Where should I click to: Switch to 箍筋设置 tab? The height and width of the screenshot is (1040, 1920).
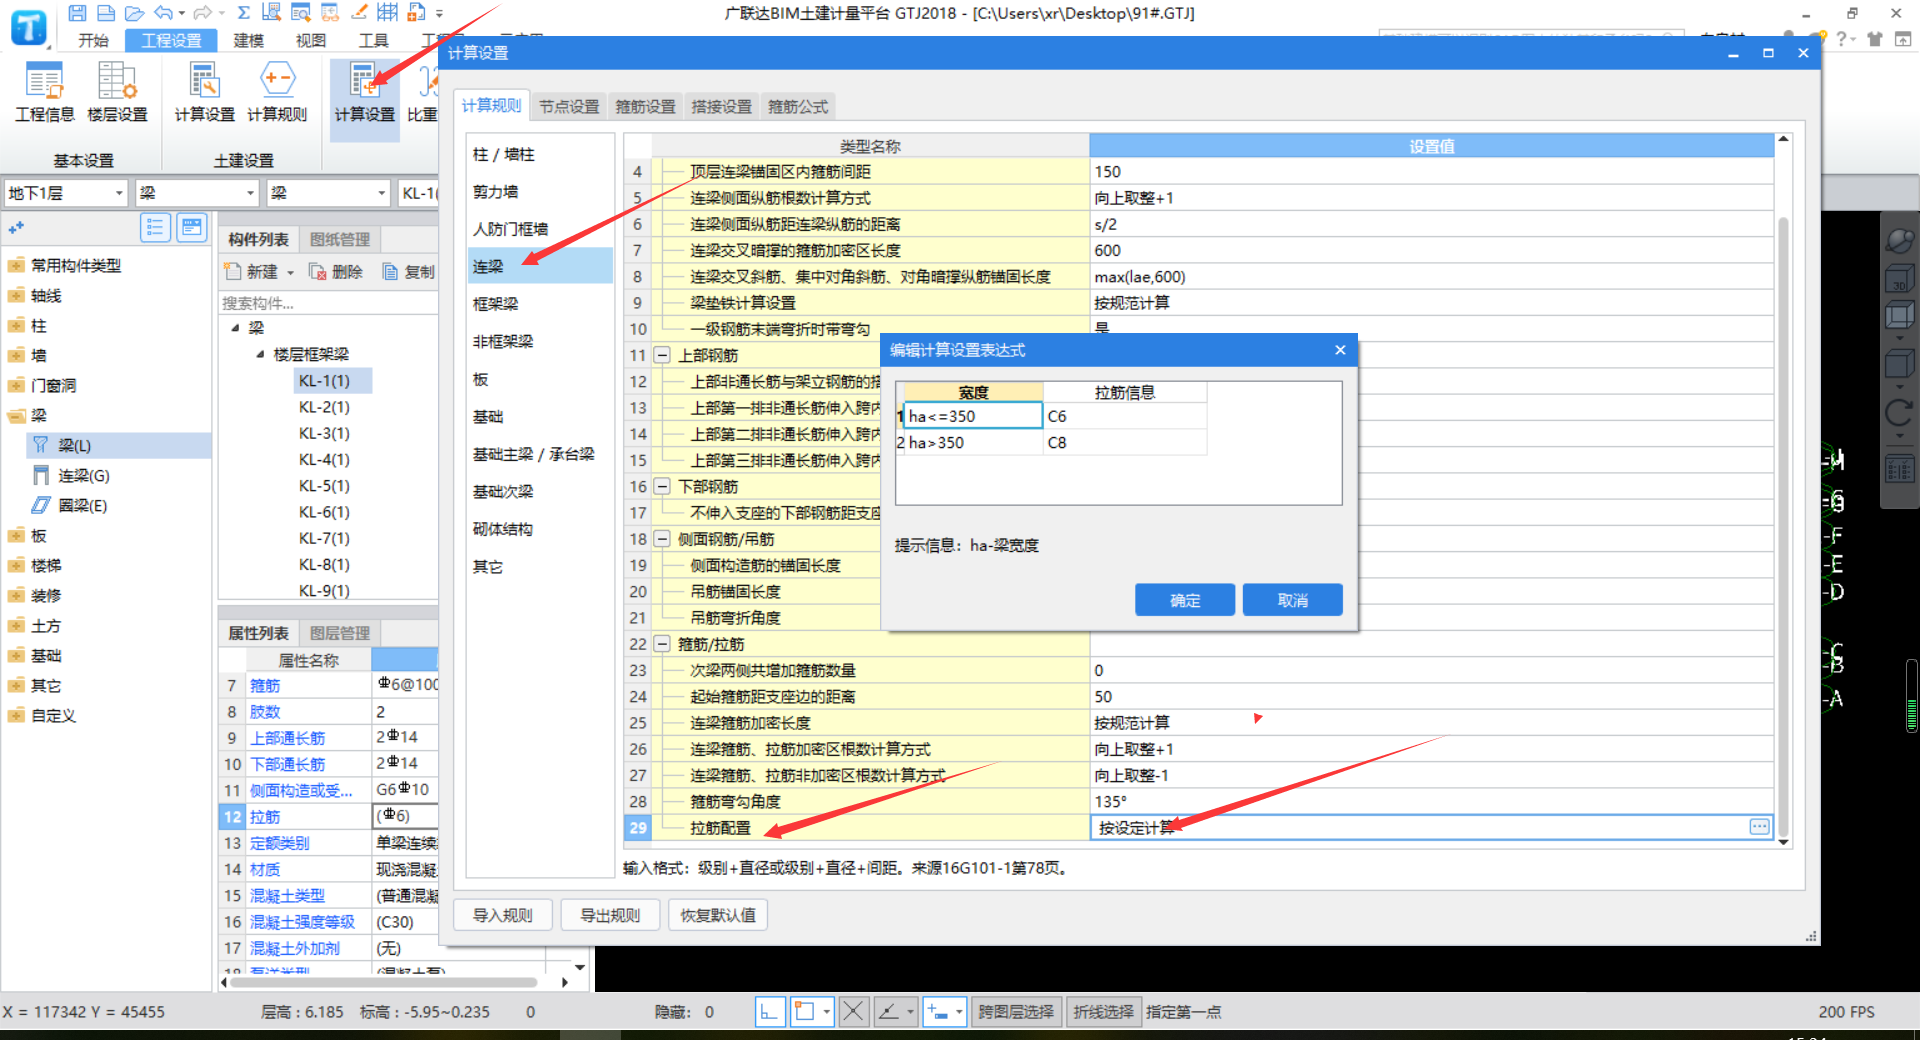coord(645,106)
